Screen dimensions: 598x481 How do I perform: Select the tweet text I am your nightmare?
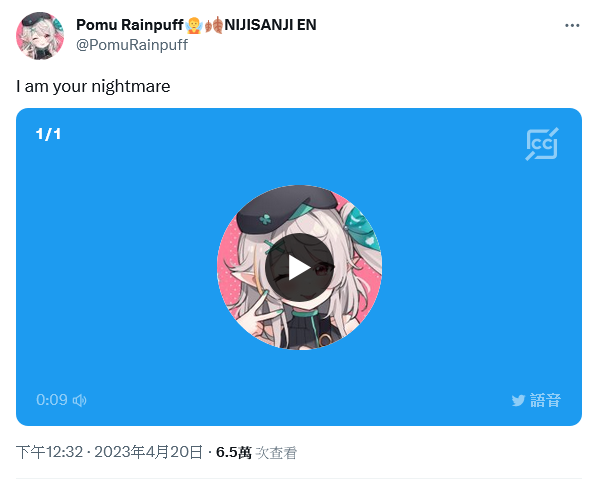[93, 86]
